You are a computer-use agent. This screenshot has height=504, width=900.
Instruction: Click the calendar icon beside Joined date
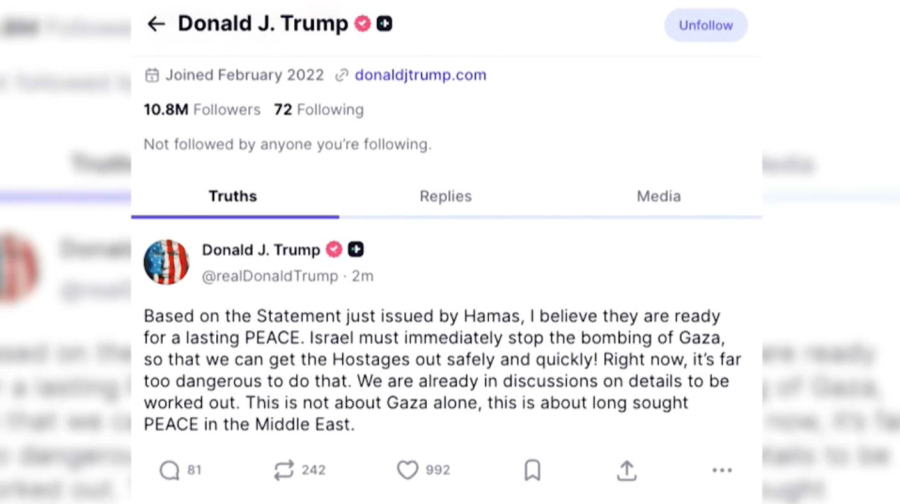(152, 75)
